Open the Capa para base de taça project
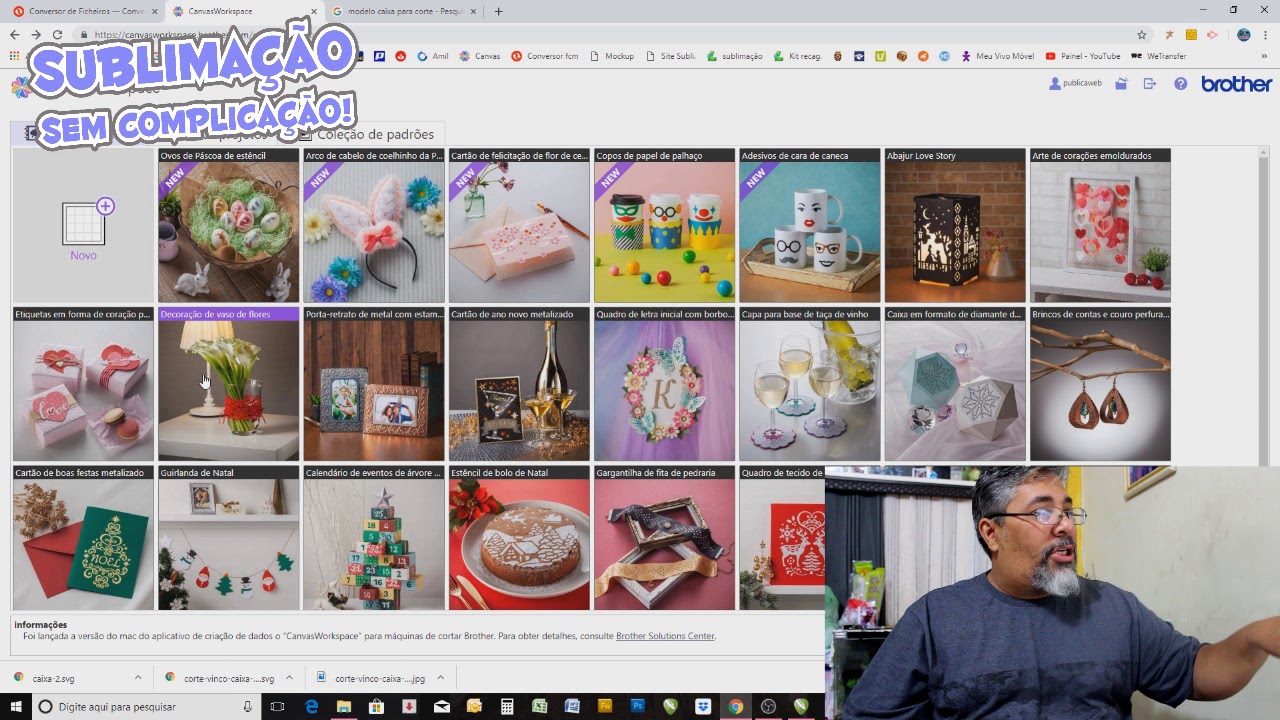The image size is (1280, 720). coord(810,384)
